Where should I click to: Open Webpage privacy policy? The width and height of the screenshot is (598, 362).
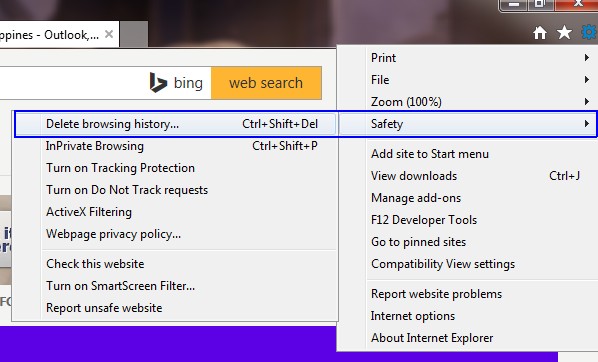click(x=175, y=234)
